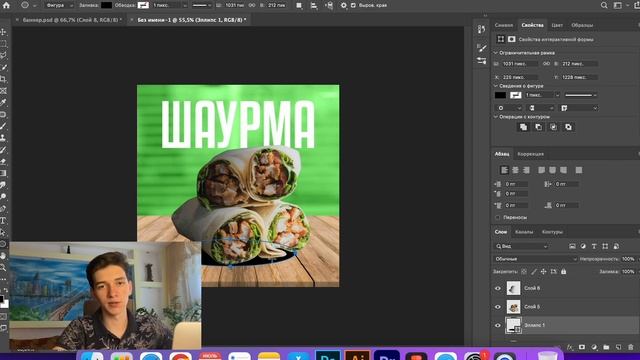This screenshot has height=360, width=640.
Task: Select the Crop tool
Action: coord(3,79)
